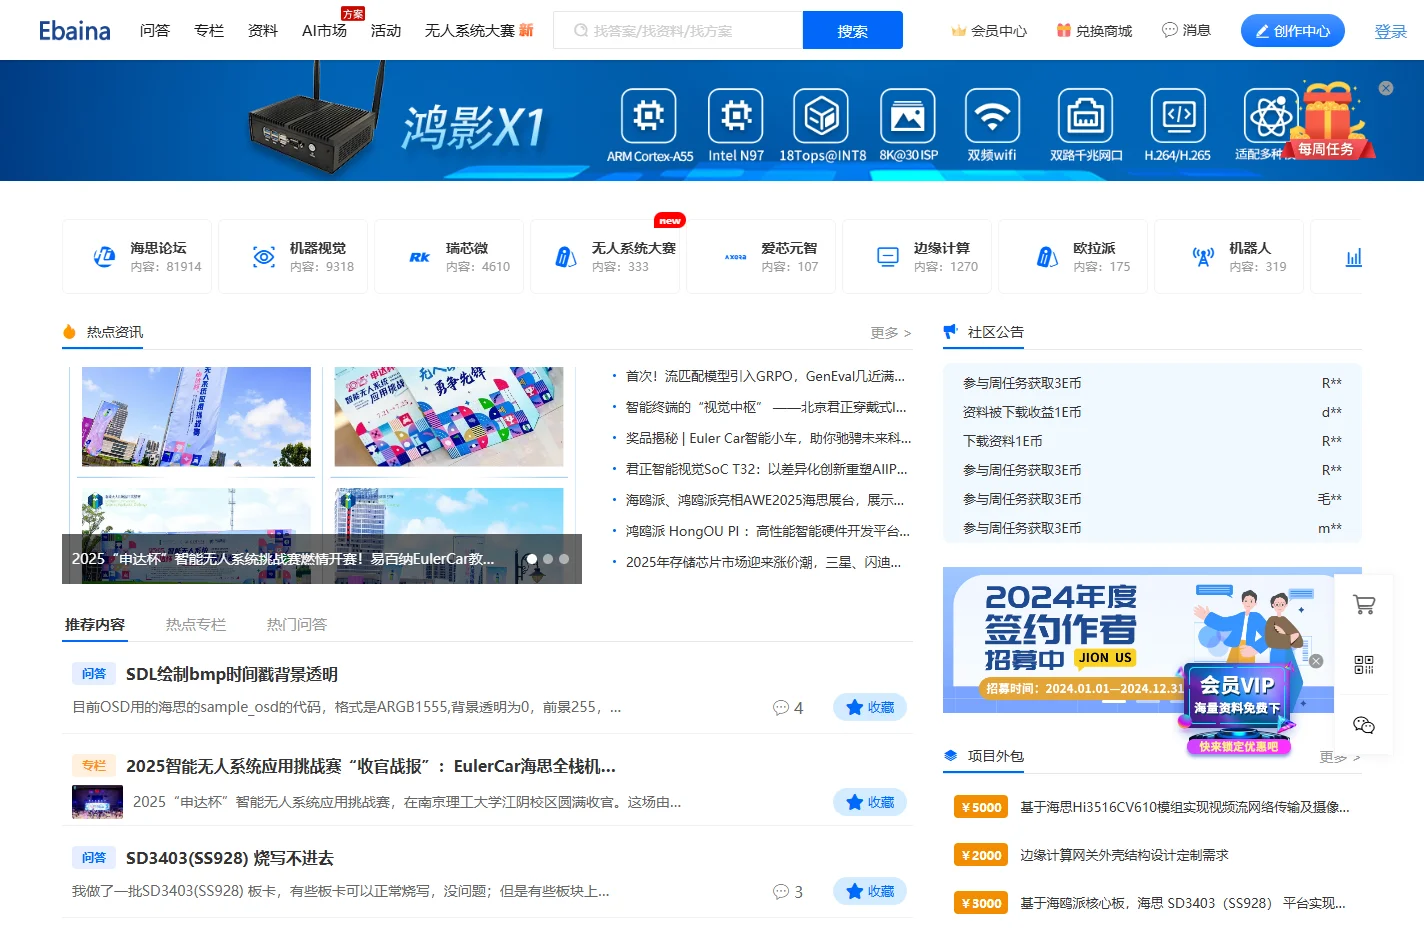Click the Intel N97 chip icon
Screen dimensions: 1424x933
736,116
